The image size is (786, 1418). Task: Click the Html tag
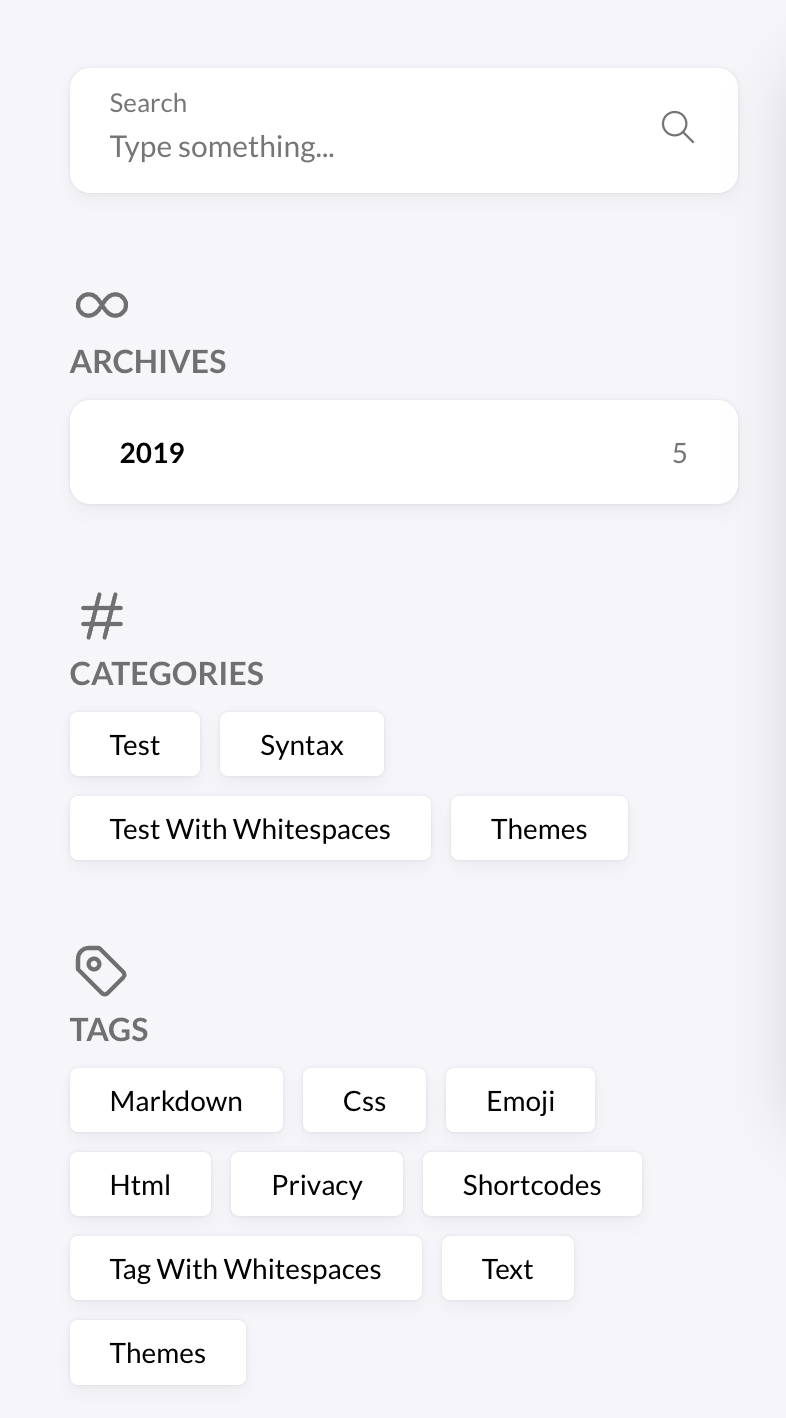pos(140,1185)
